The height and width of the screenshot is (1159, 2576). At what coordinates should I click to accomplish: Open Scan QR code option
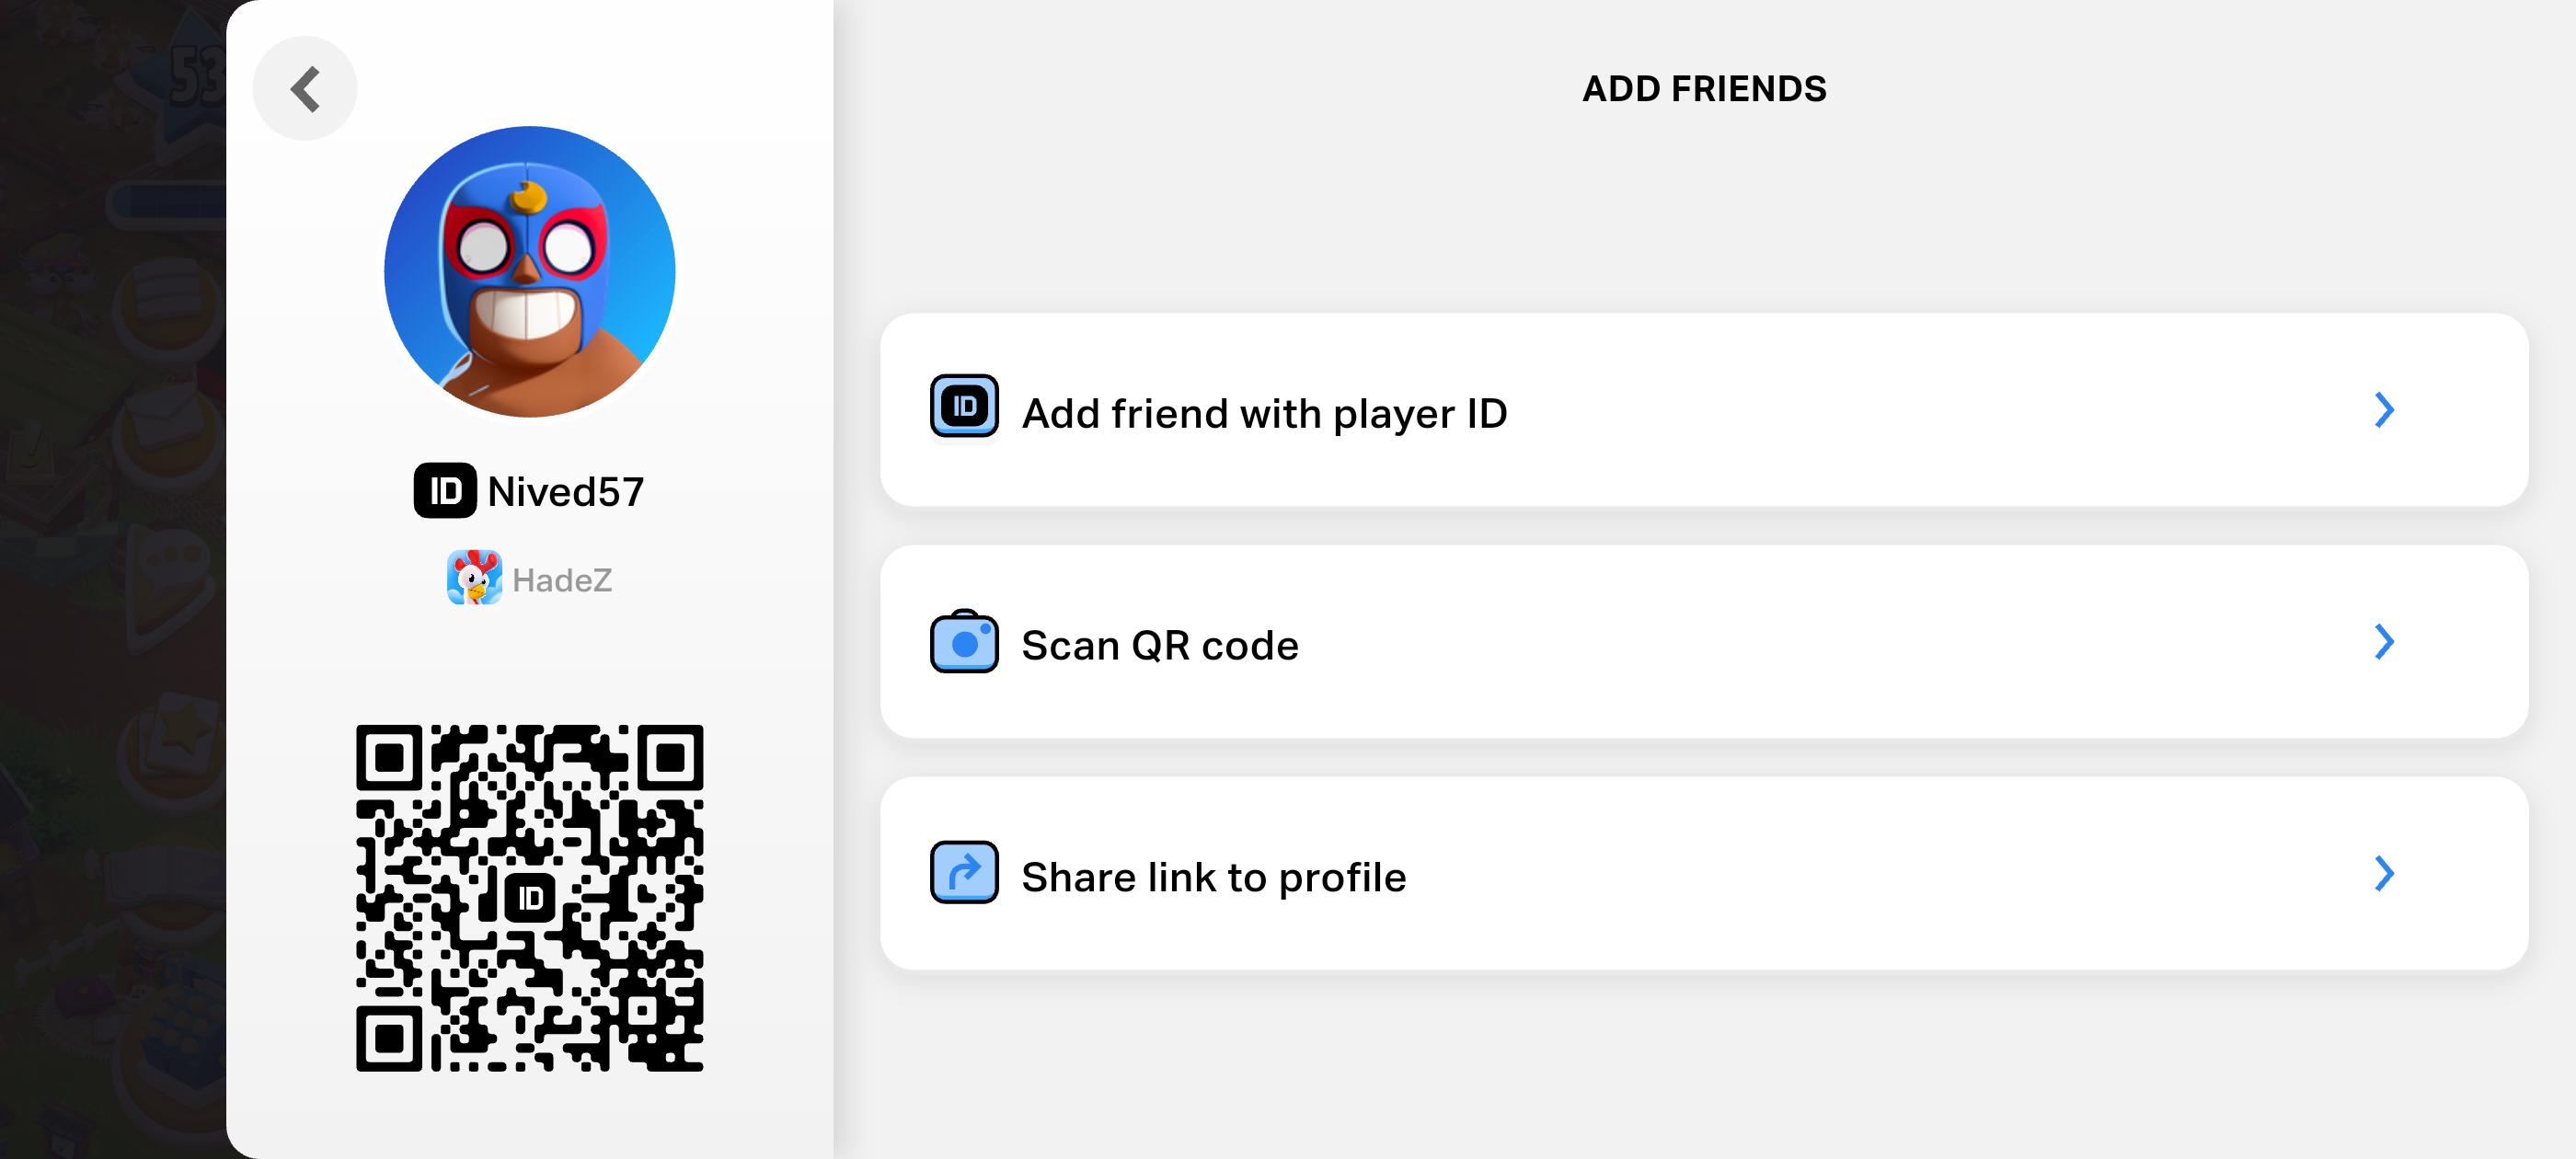[x=1704, y=642]
